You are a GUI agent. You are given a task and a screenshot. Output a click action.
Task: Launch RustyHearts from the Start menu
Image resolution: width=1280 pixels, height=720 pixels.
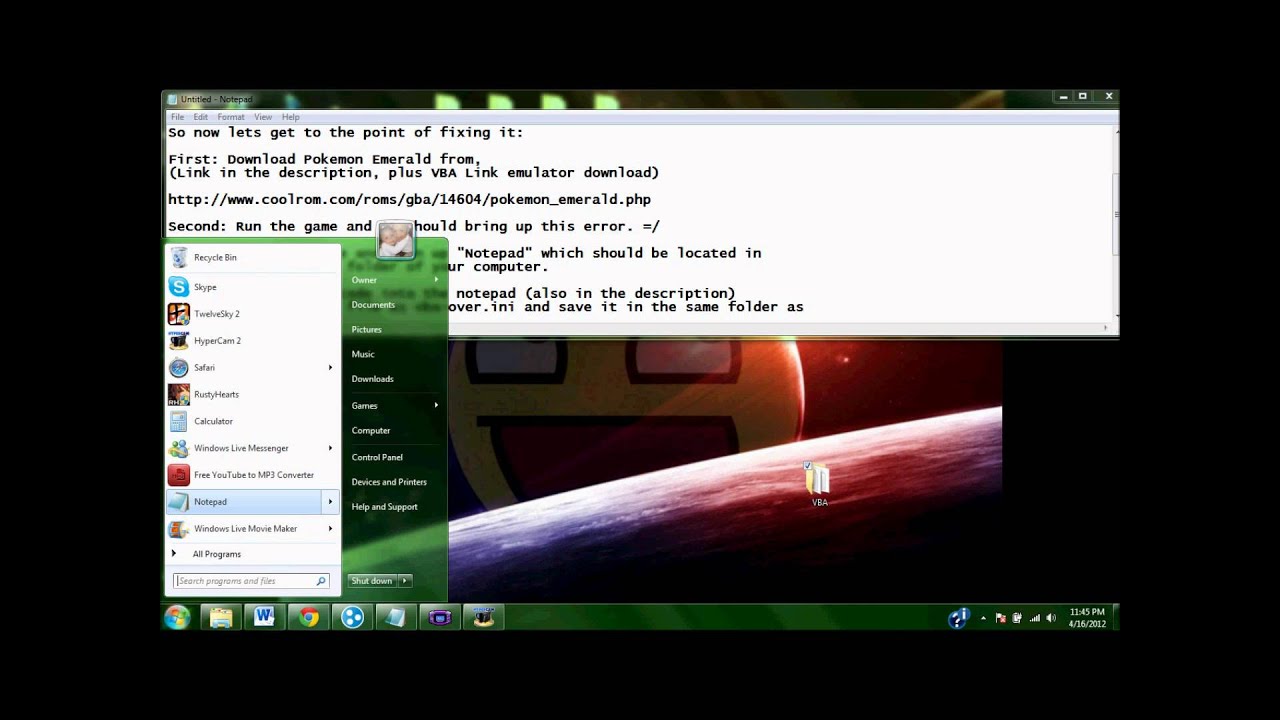(253, 394)
